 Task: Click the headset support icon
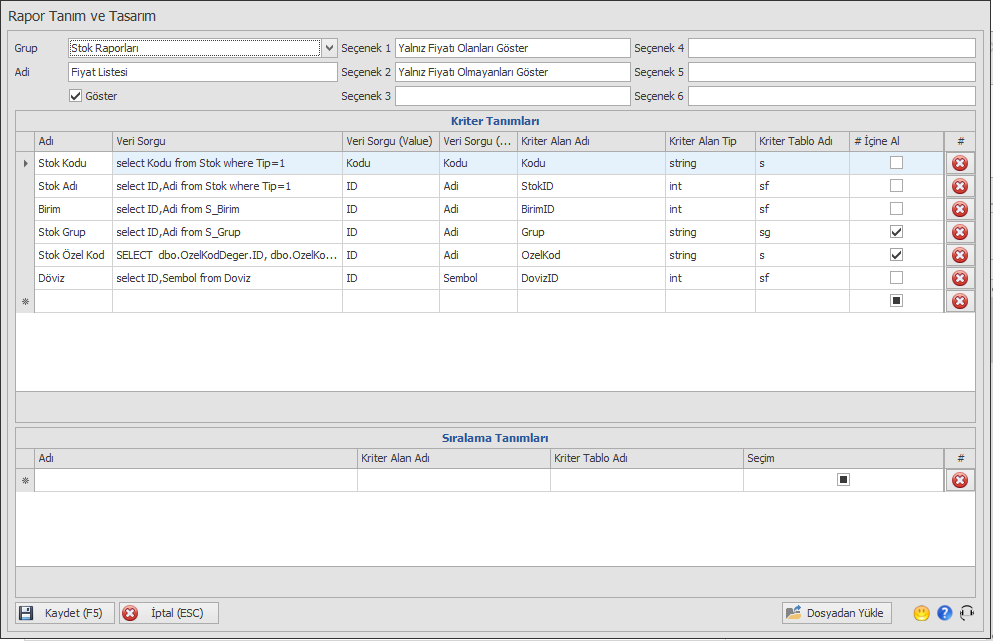pyautogui.click(x=967, y=613)
